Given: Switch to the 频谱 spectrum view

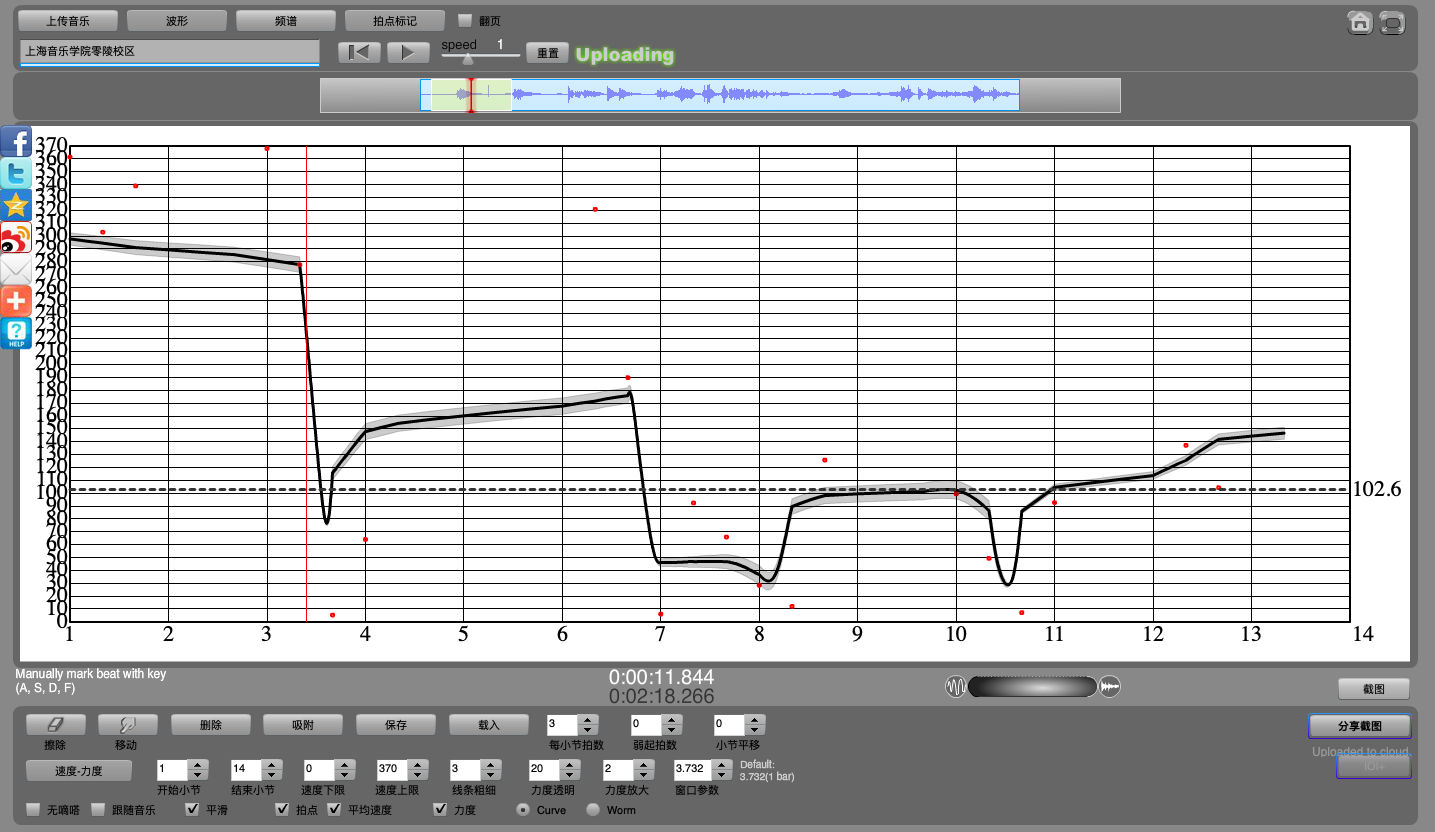Looking at the screenshot, I should click(285, 20).
